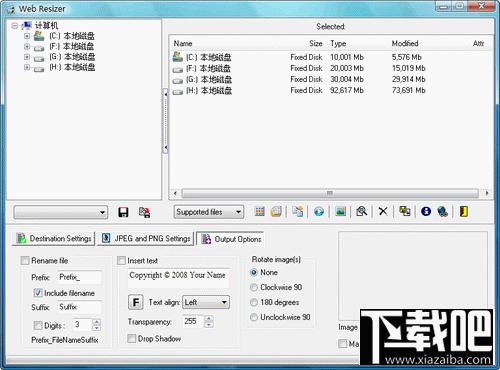The width and height of the screenshot is (500, 370).
Task: Click the delete profile icon beside the floppy
Action: tap(144, 212)
